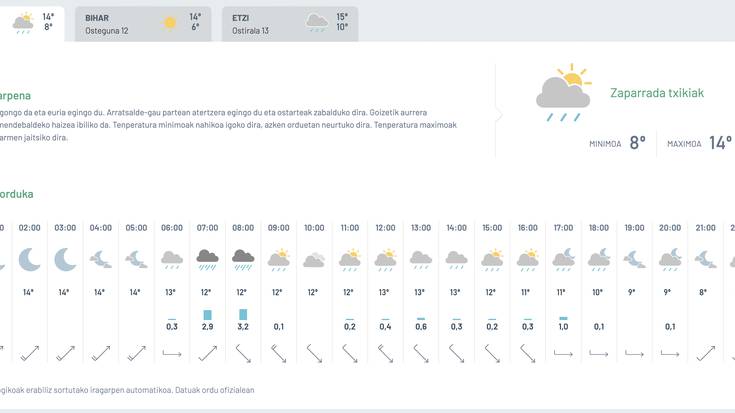Click the rain cloud icon at 14:00
Viewport: 735px width, 413px height.
pos(457,260)
